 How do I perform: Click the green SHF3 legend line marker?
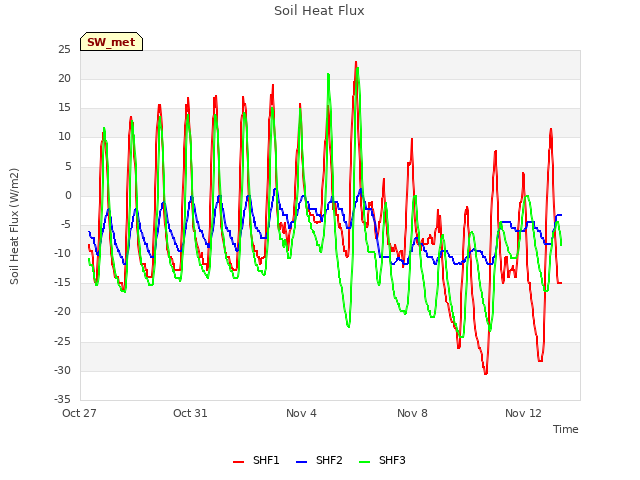[364, 462]
